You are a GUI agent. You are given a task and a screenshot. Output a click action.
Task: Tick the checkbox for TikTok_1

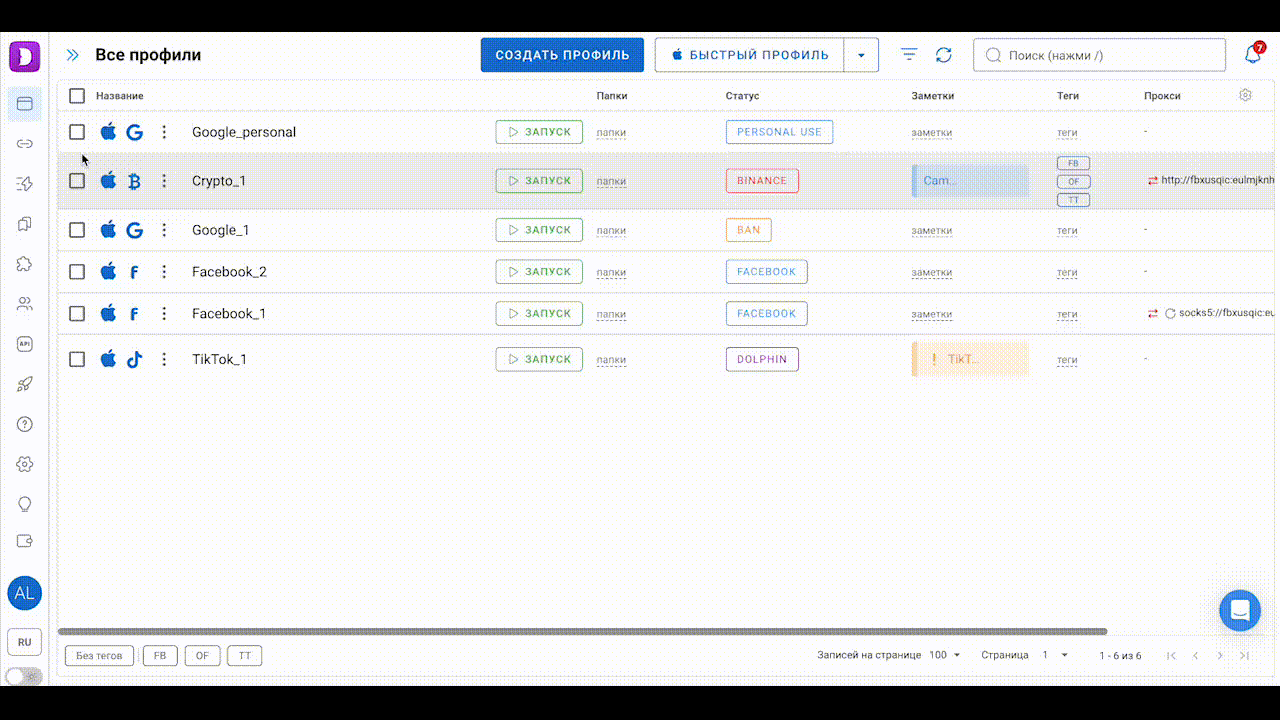tap(77, 359)
